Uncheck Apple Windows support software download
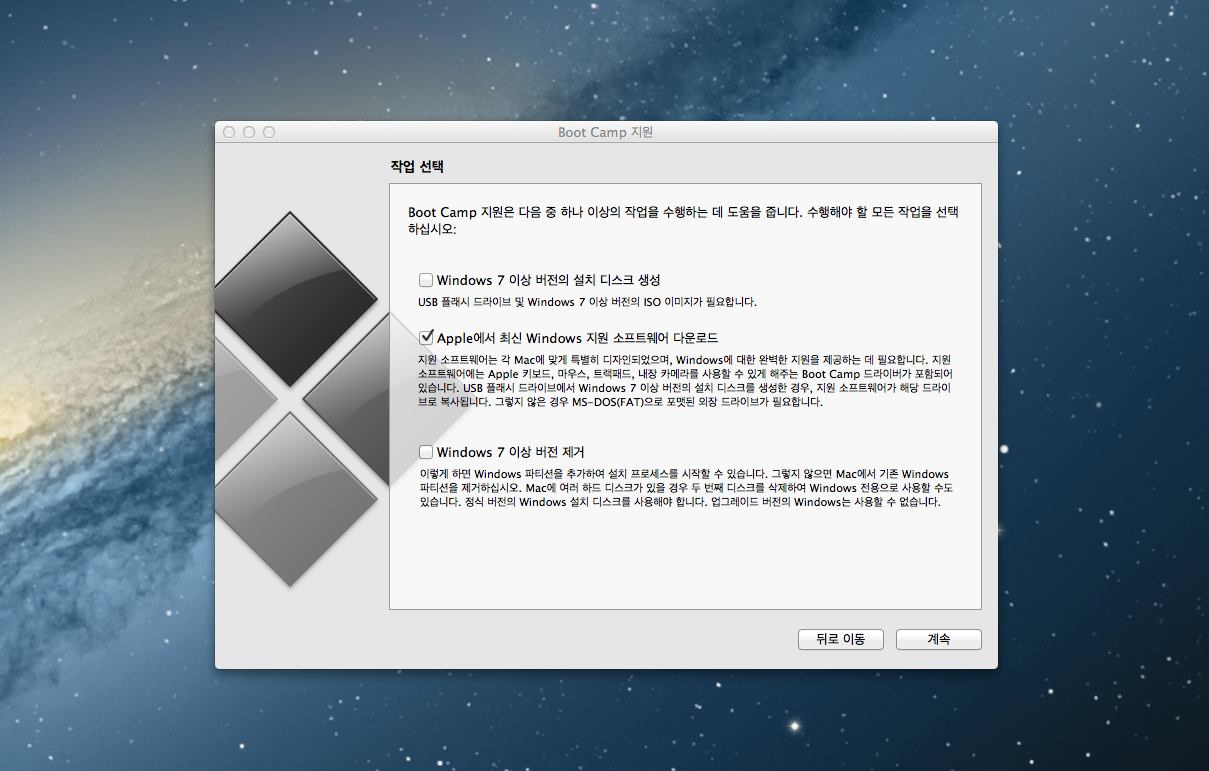The height and width of the screenshot is (771, 1209). (426, 338)
